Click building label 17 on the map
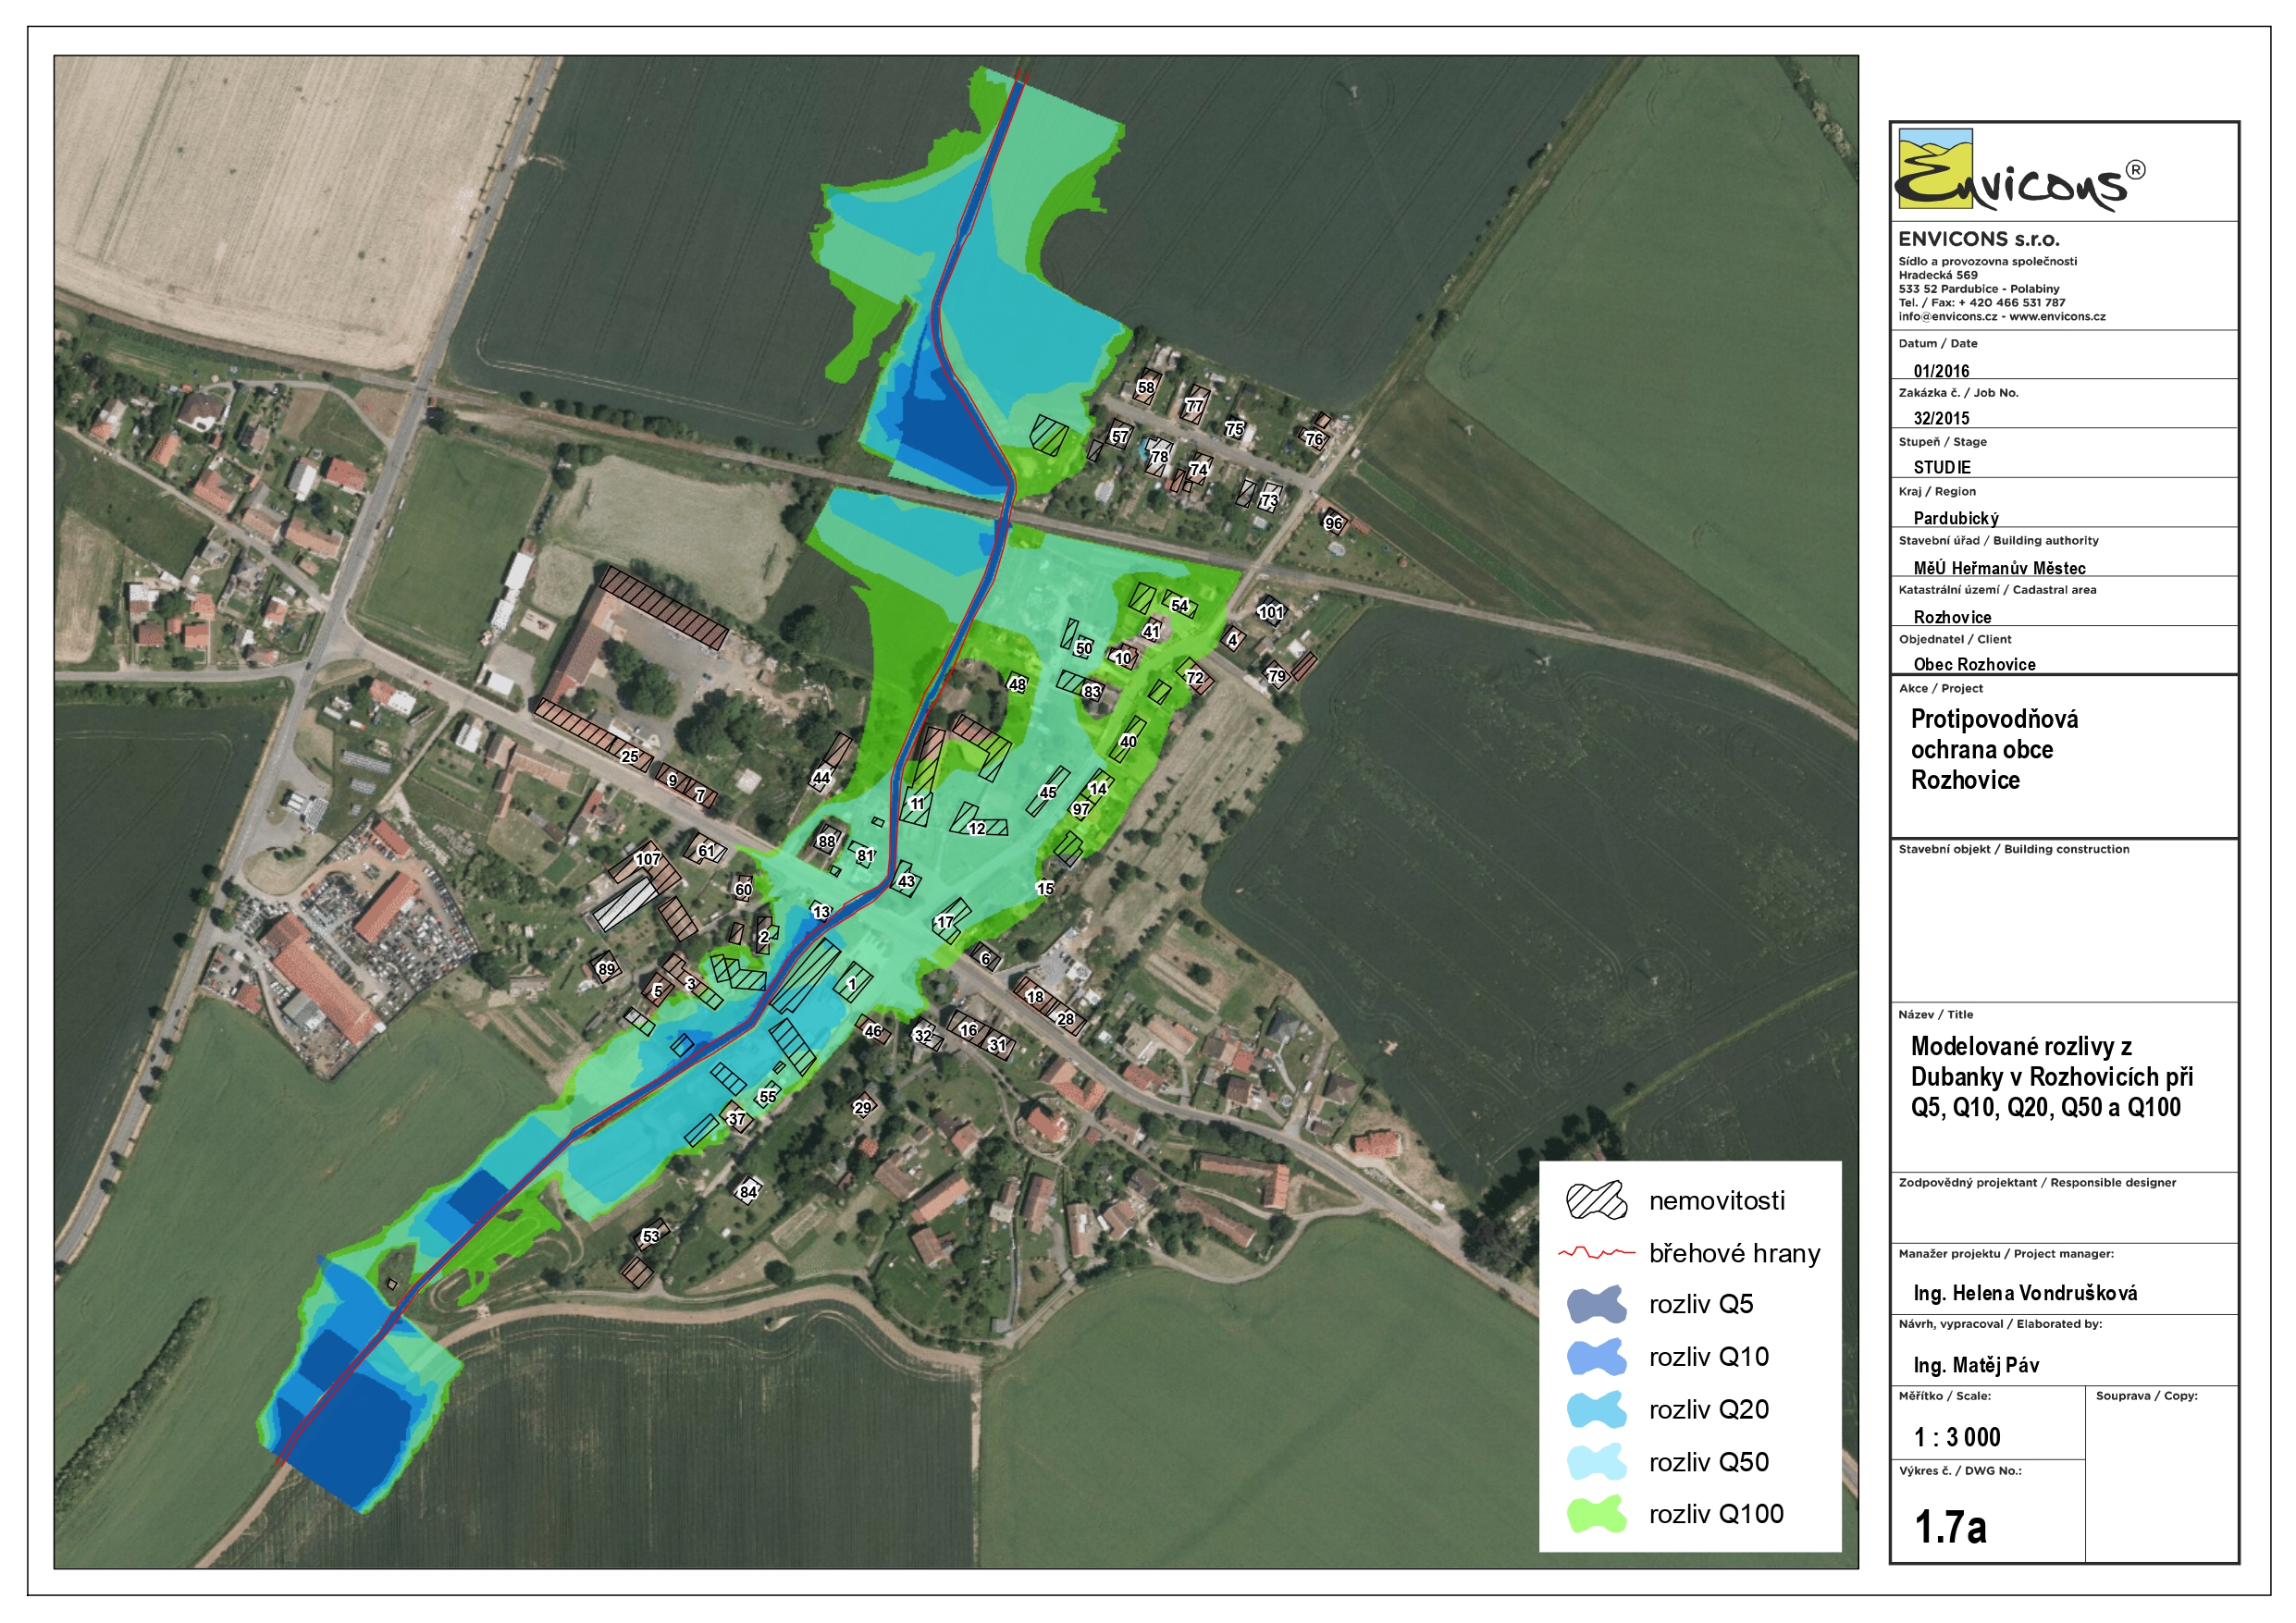2296x1623 pixels. pos(945,923)
